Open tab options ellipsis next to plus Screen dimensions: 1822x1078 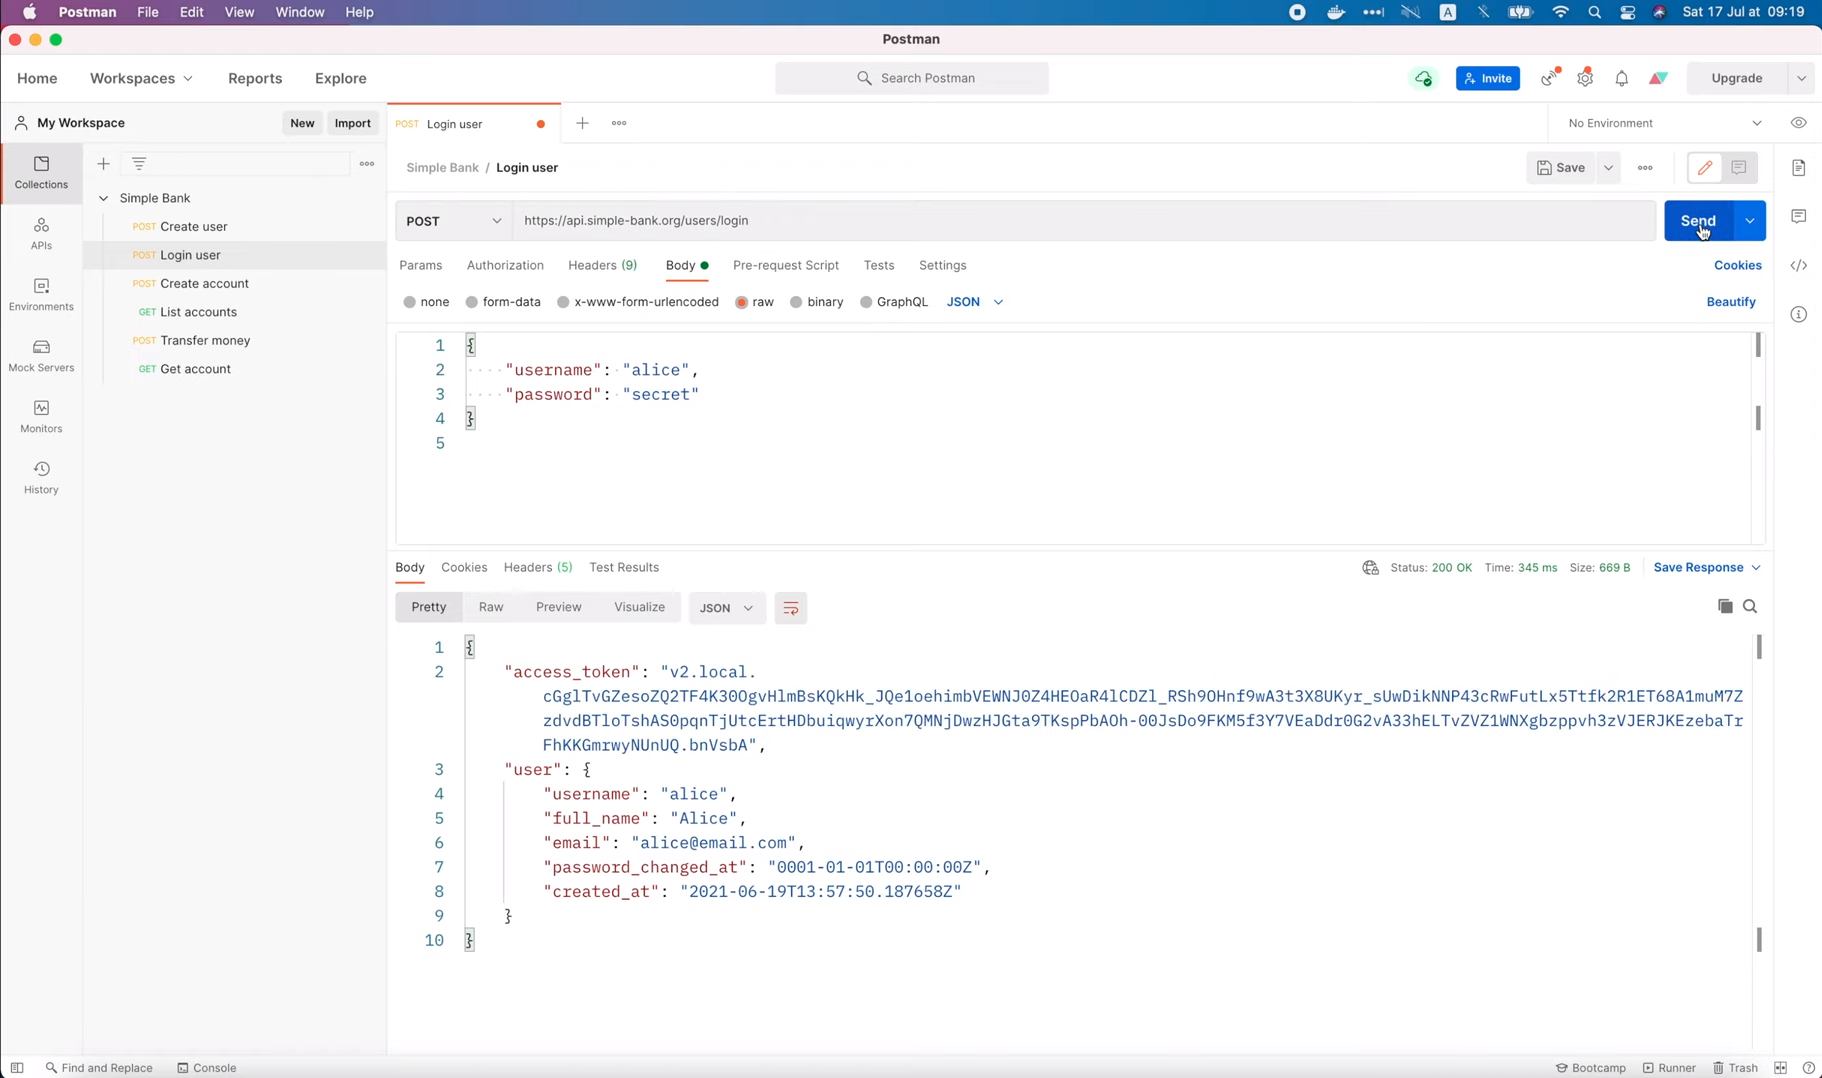pyautogui.click(x=619, y=123)
